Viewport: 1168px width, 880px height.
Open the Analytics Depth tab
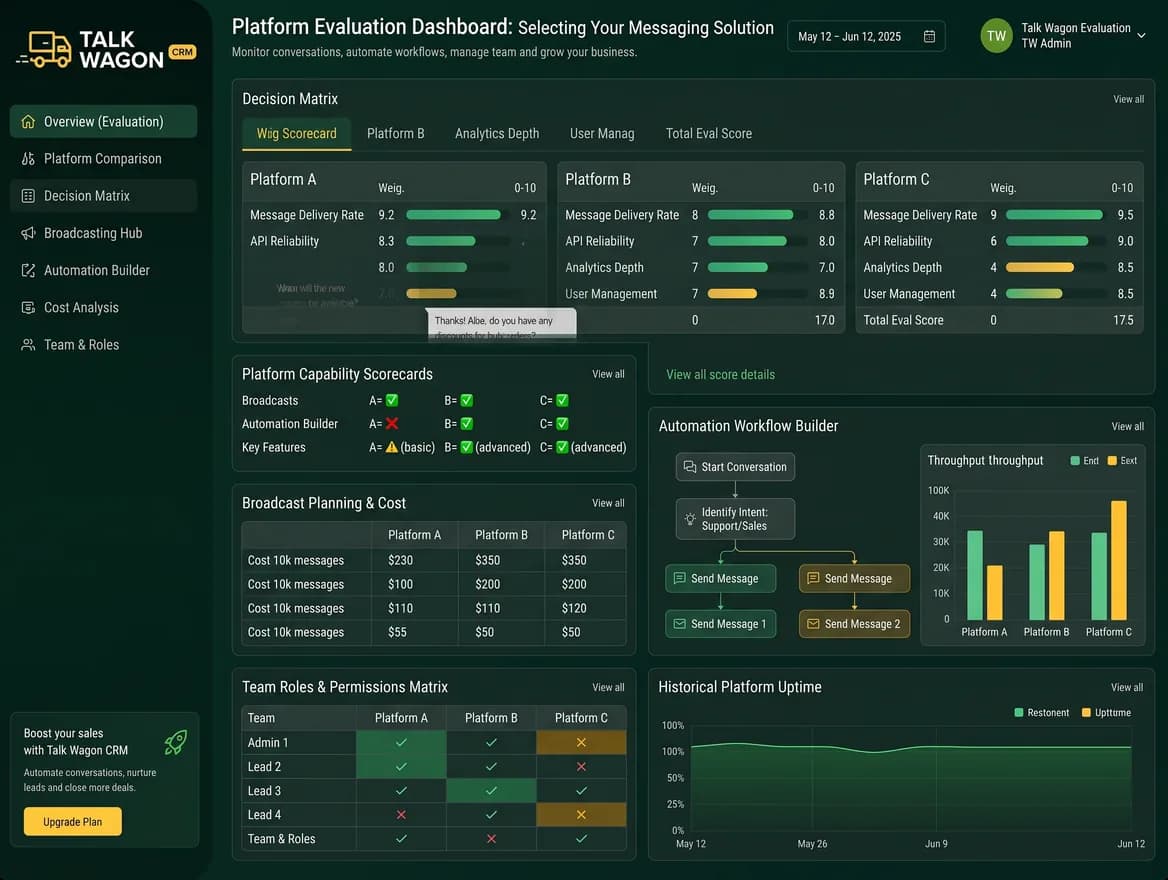click(497, 133)
